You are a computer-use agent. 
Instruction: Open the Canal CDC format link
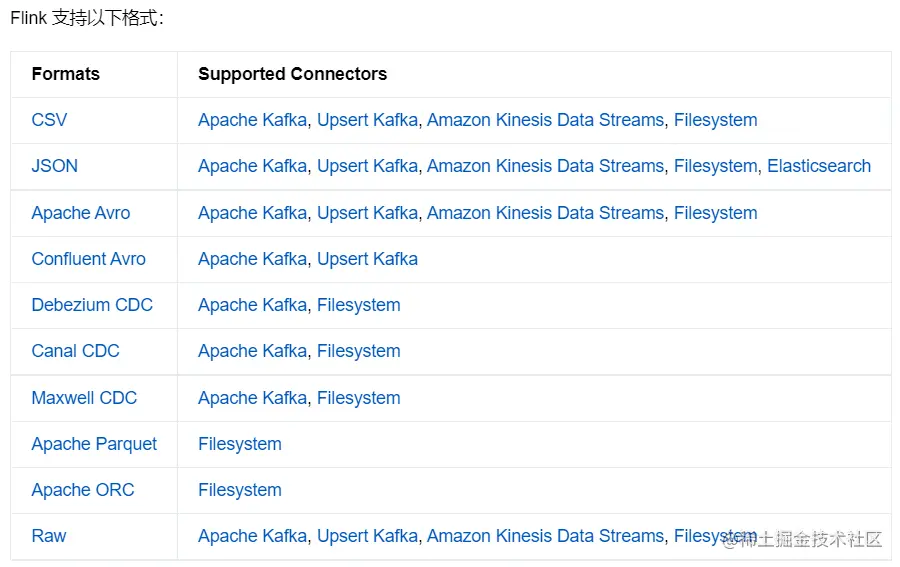[76, 351]
